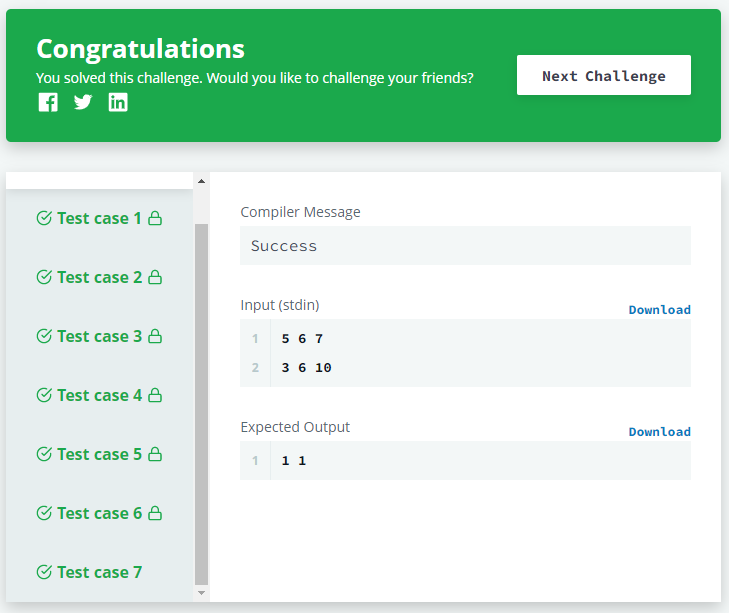Go to the Next Challenge
The height and width of the screenshot is (613, 729).
pos(604,75)
